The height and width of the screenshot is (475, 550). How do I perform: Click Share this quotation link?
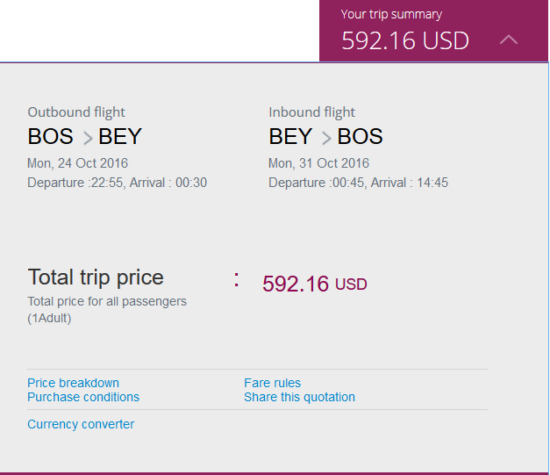coord(300,397)
